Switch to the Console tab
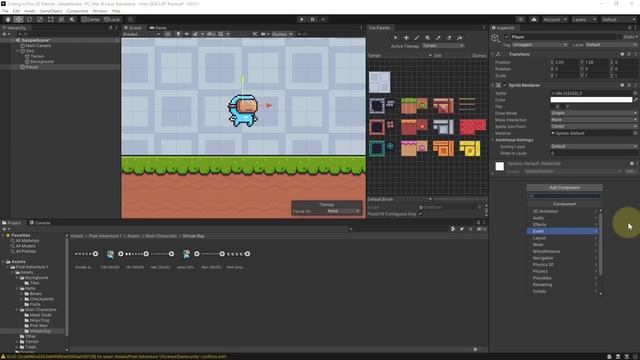The width and height of the screenshot is (640, 360). click(40, 223)
